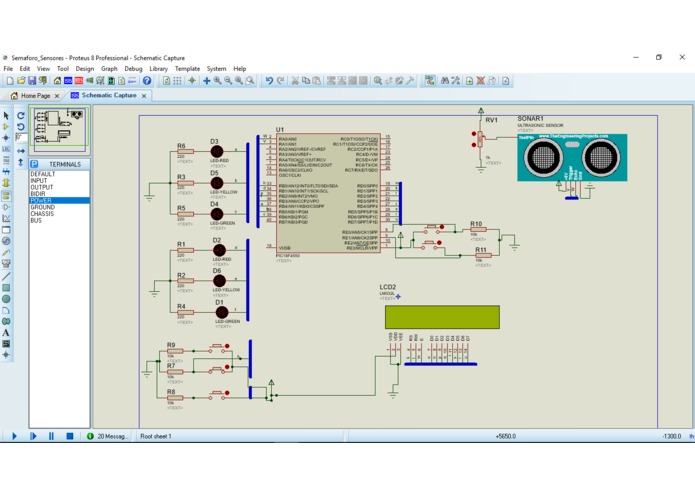Choose the 2D Graphics Circle tool
Image resolution: width=695 pixels, height=494 pixels.
click(x=6, y=299)
